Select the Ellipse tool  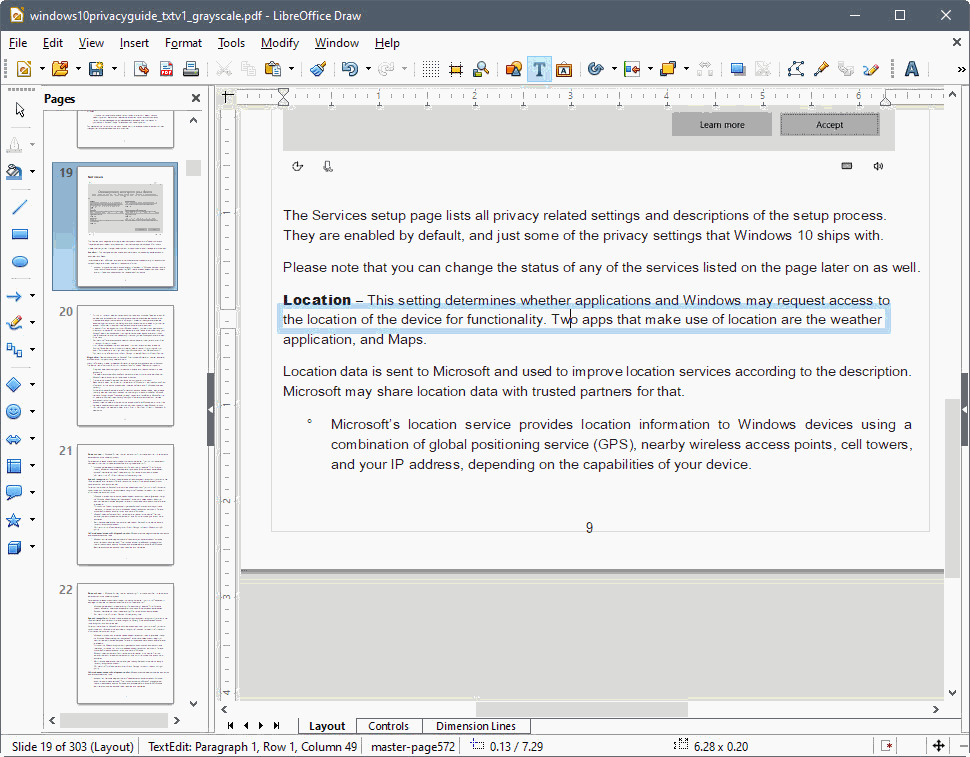(x=20, y=261)
